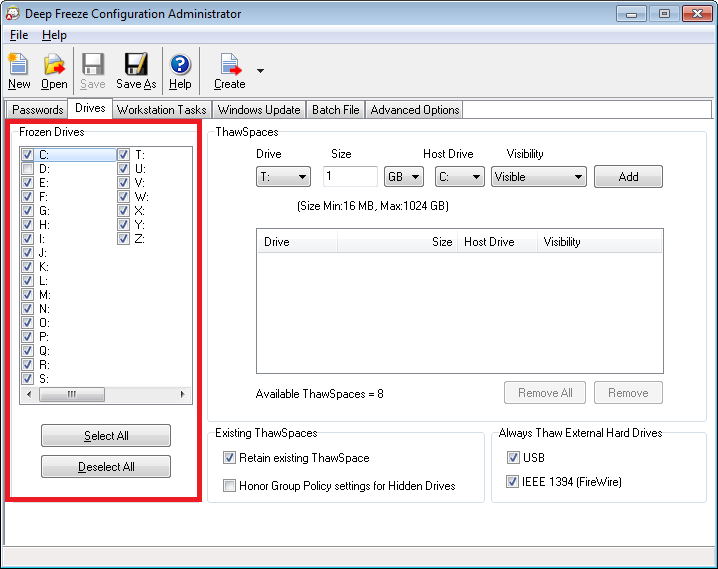Click the Save As floppy disk icon
The height and width of the screenshot is (569, 718).
135,67
